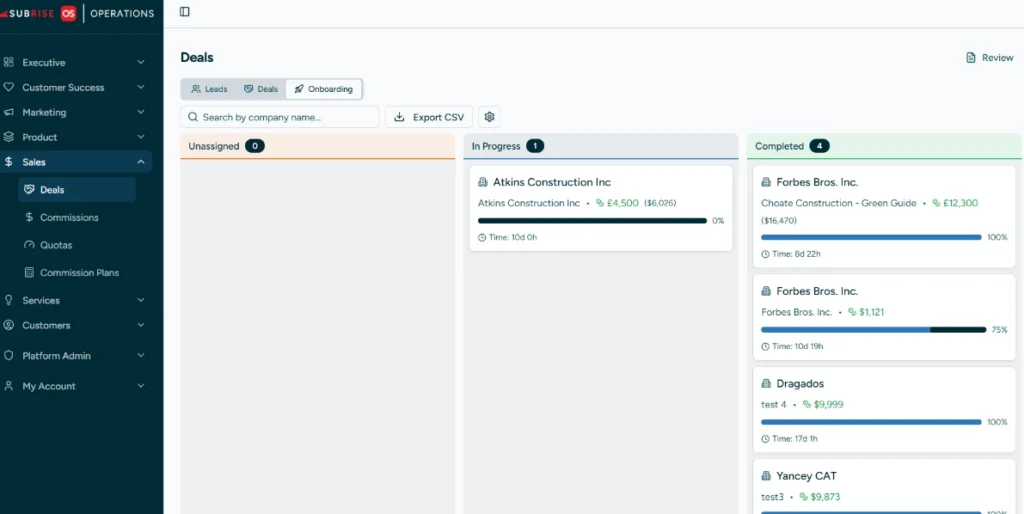Click the building icon on Yancey CAT card
Viewport: 1024px width, 514px height.
pos(766,476)
